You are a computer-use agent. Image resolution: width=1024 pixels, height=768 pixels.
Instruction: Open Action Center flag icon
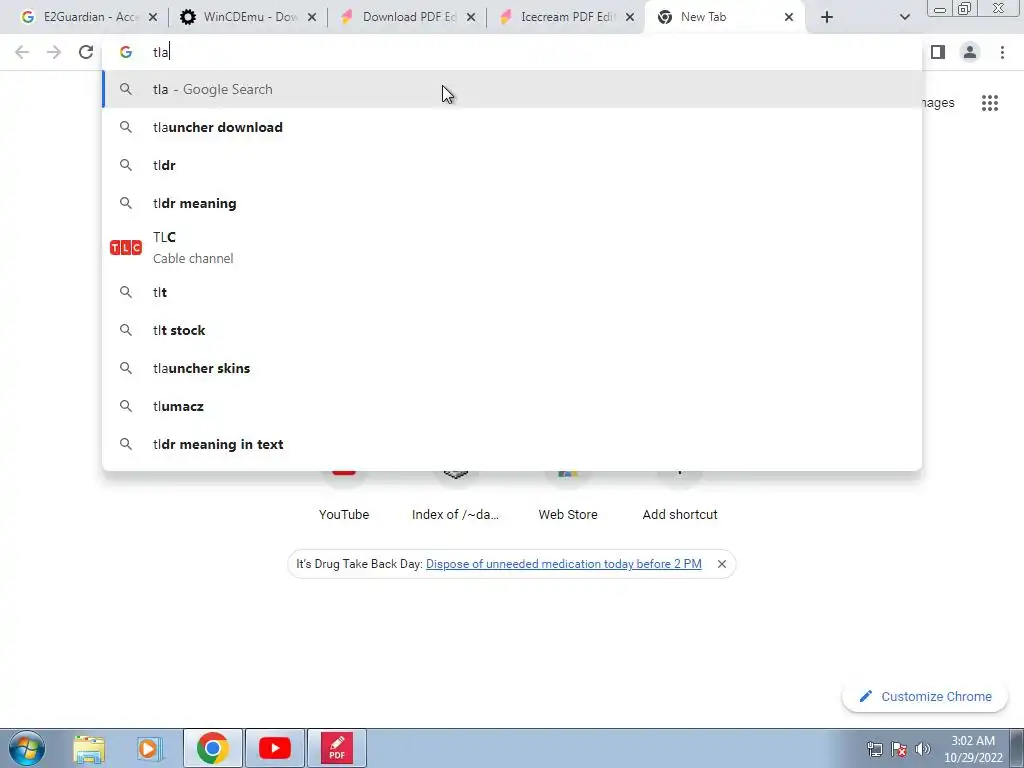[x=899, y=749]
